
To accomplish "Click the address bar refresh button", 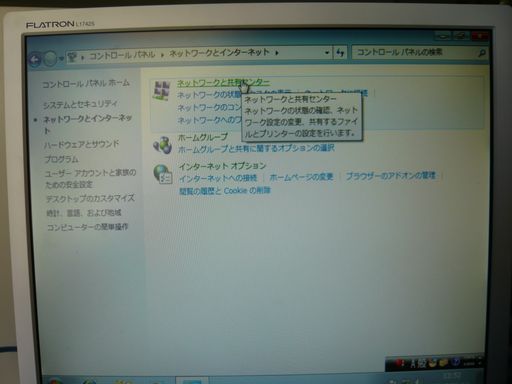I will pyautogui.click(x=340, y=53).
